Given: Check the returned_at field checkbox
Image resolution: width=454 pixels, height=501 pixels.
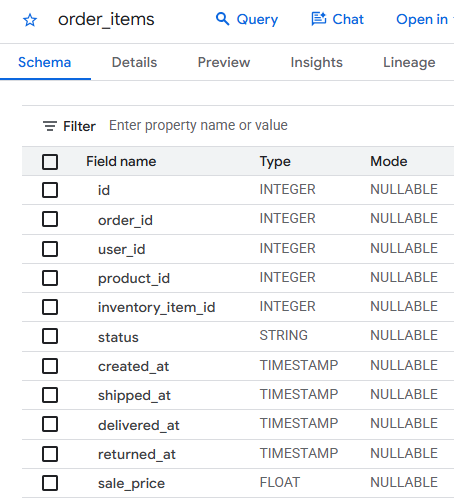Looking at the screenshot, I should (50, 454).
